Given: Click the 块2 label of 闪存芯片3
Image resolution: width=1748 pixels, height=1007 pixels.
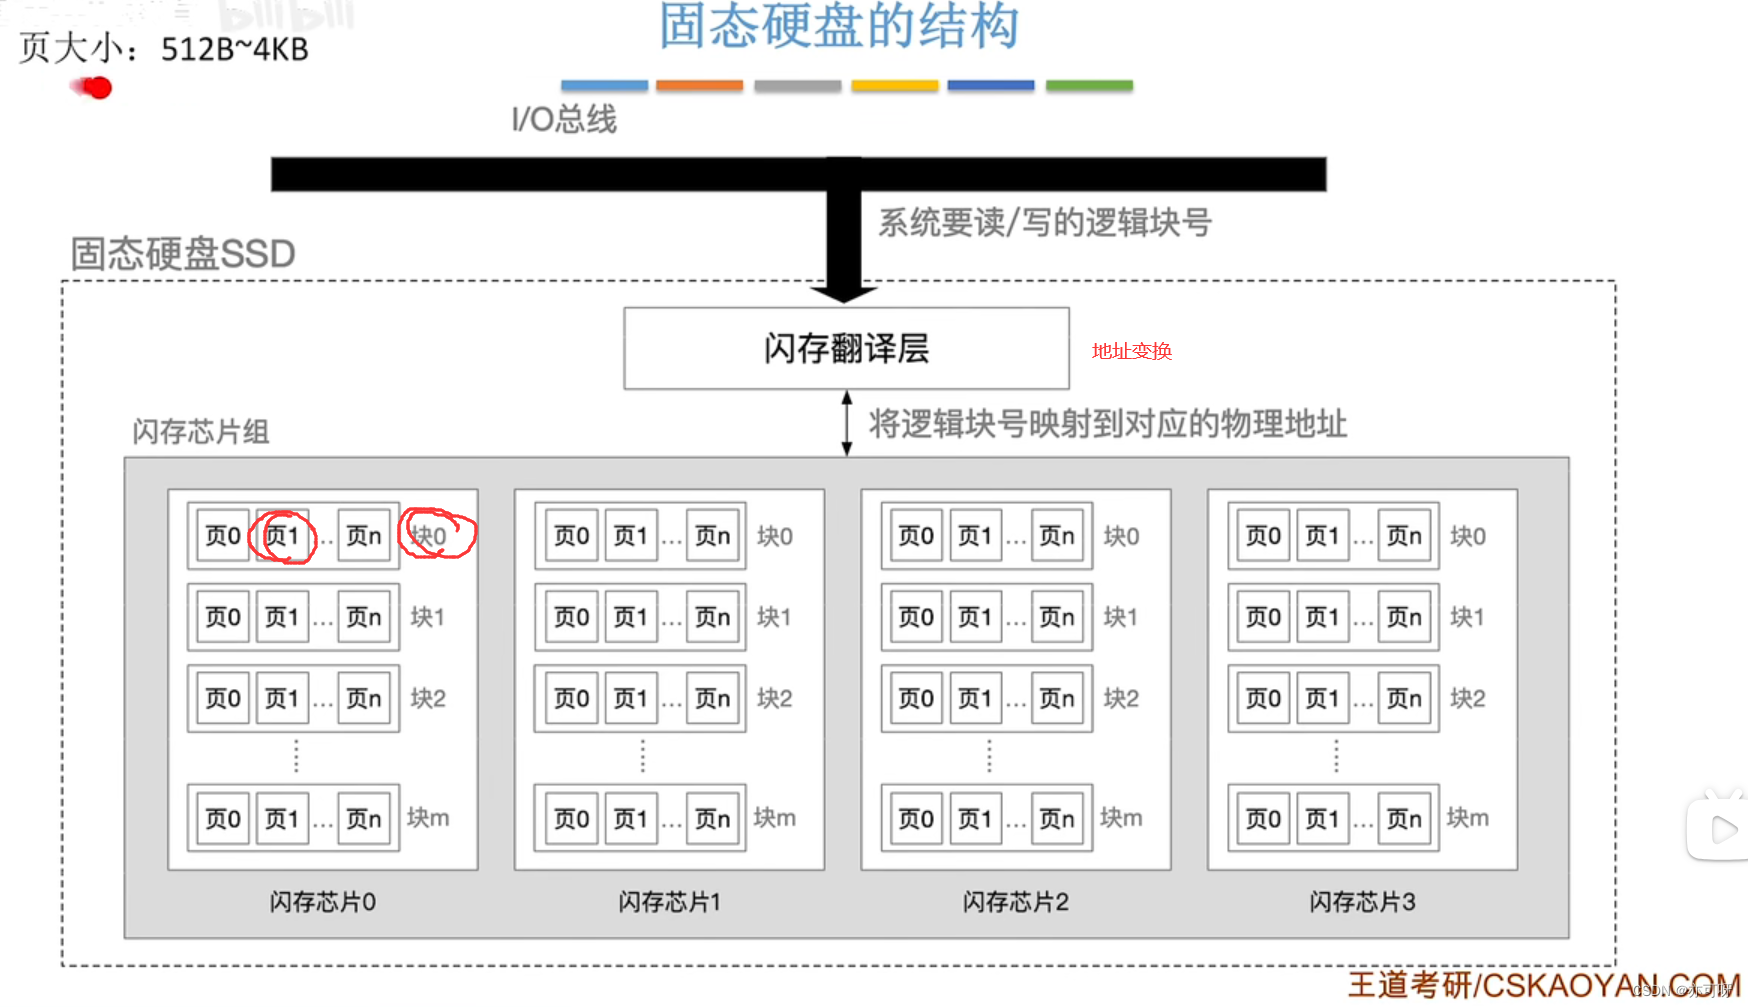Looking at the screenshot, I should [x=1468, y=698].
